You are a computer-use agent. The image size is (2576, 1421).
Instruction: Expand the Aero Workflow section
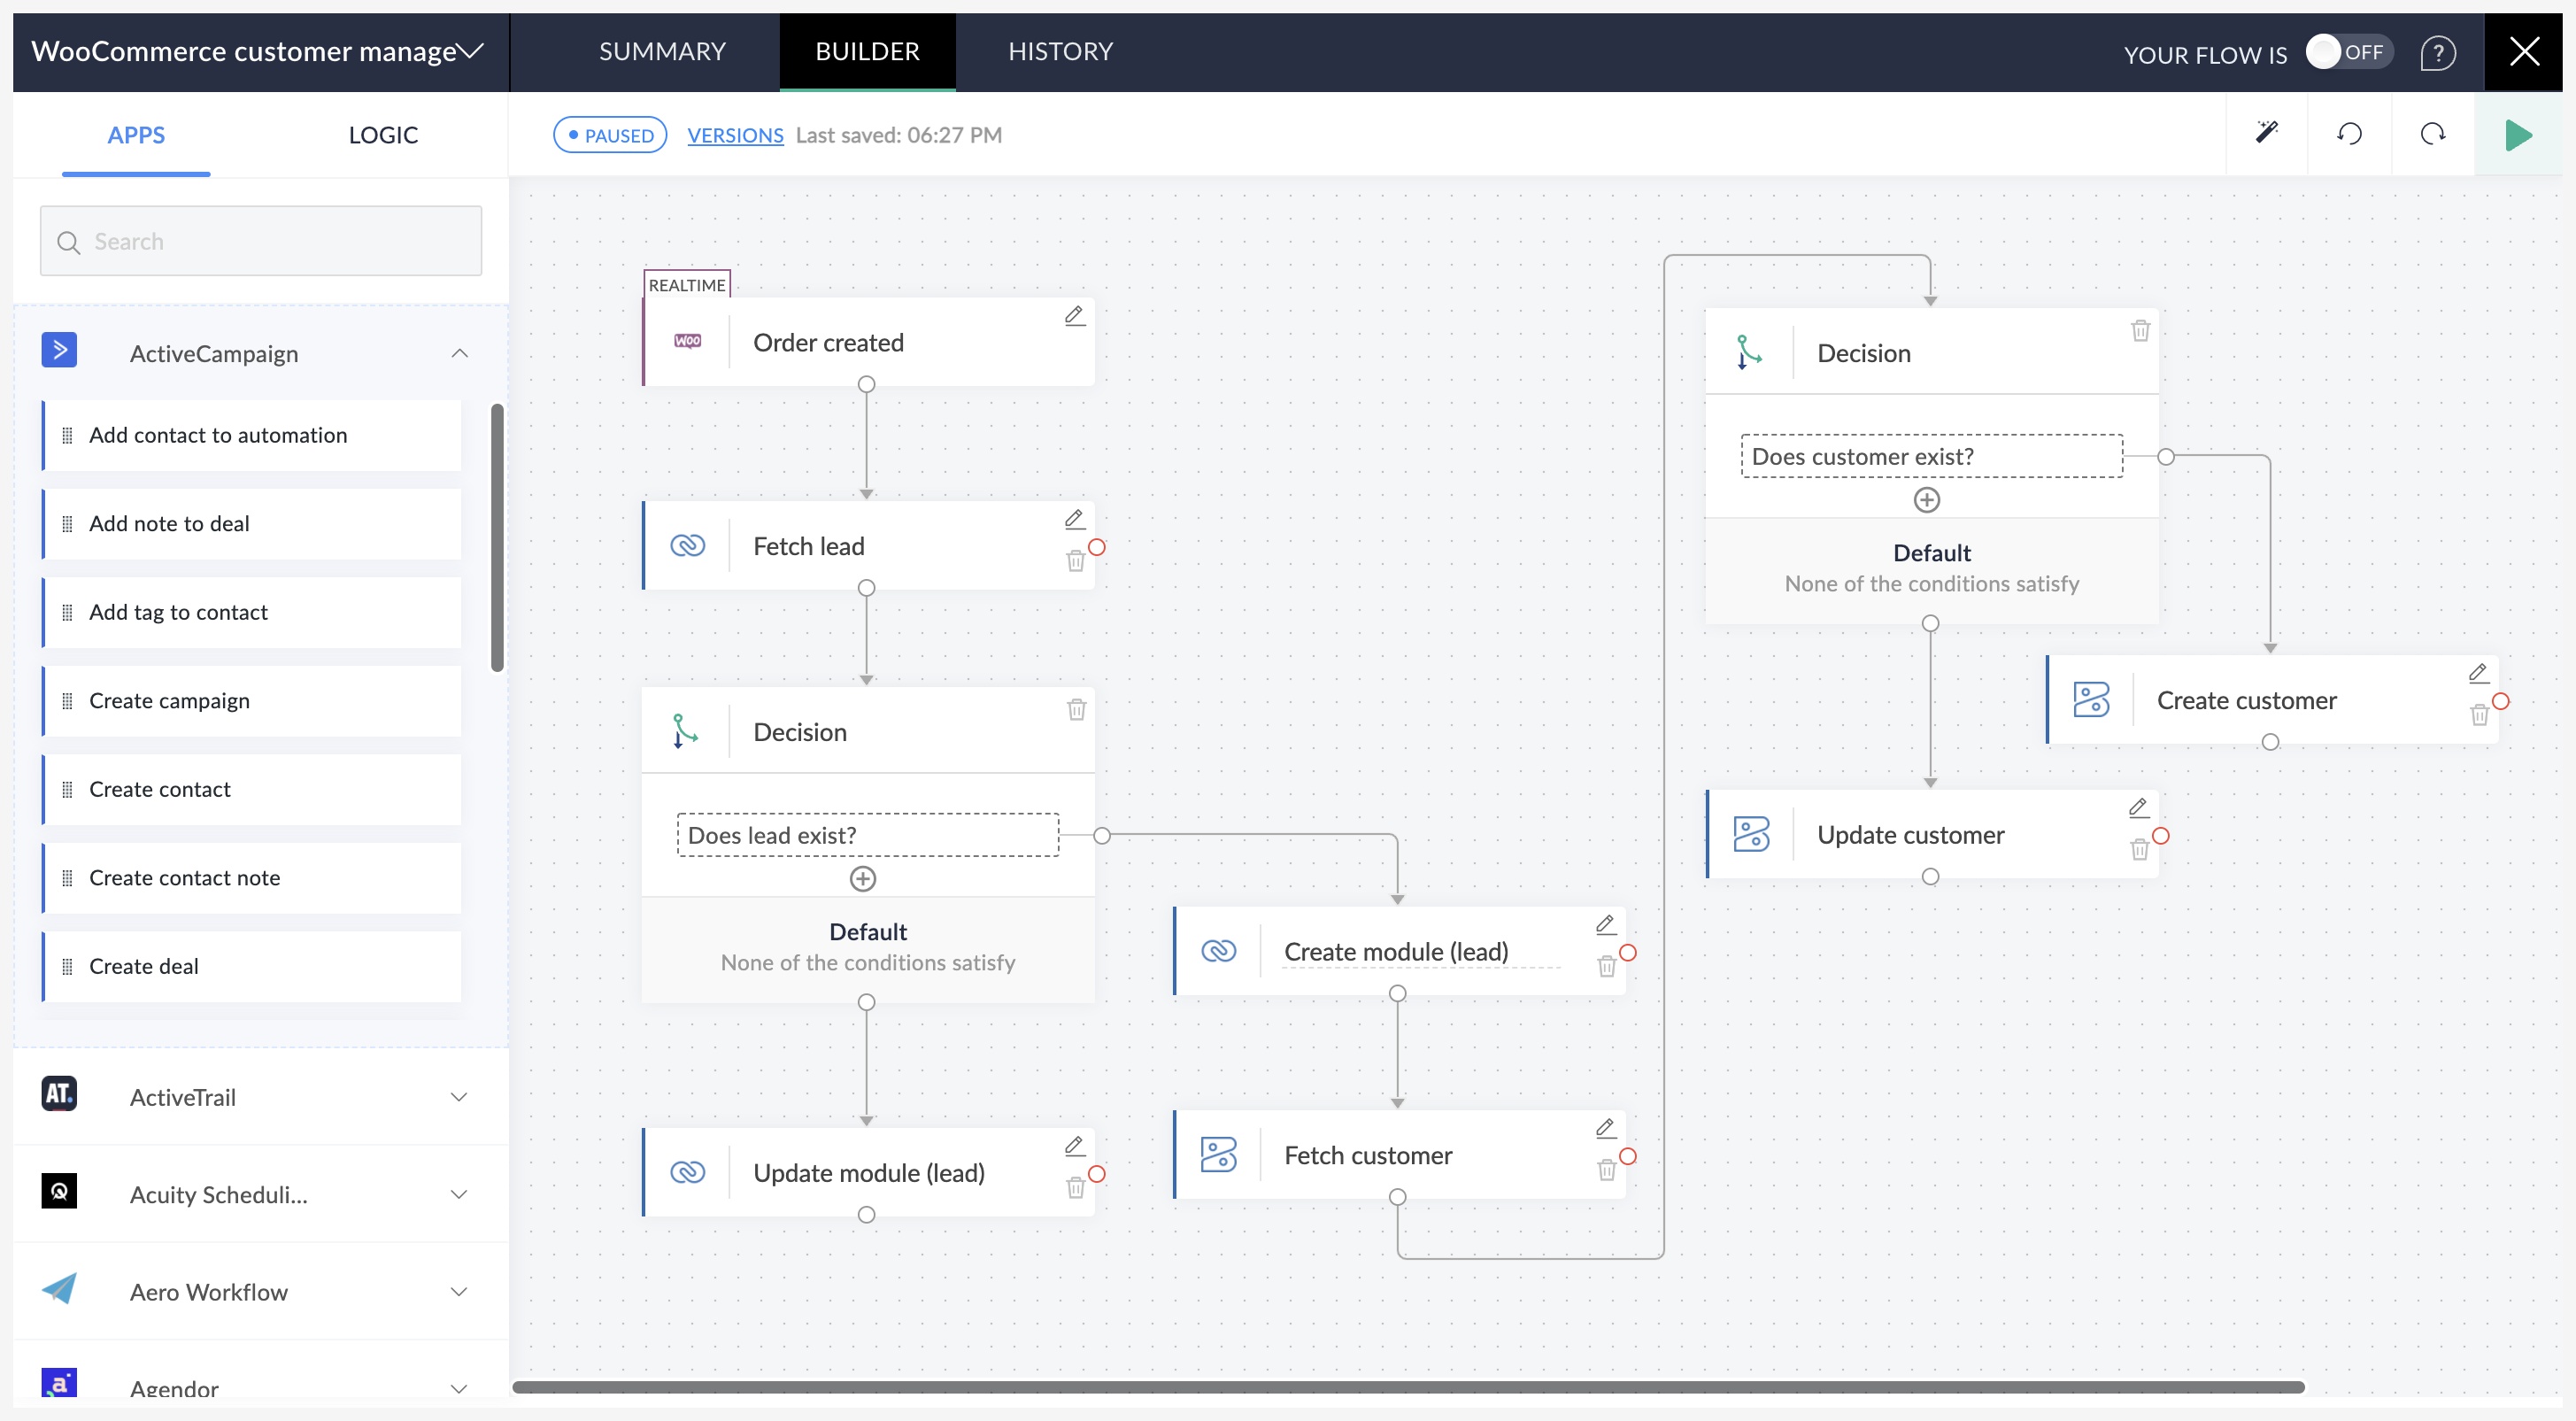tap(459, 1292)
